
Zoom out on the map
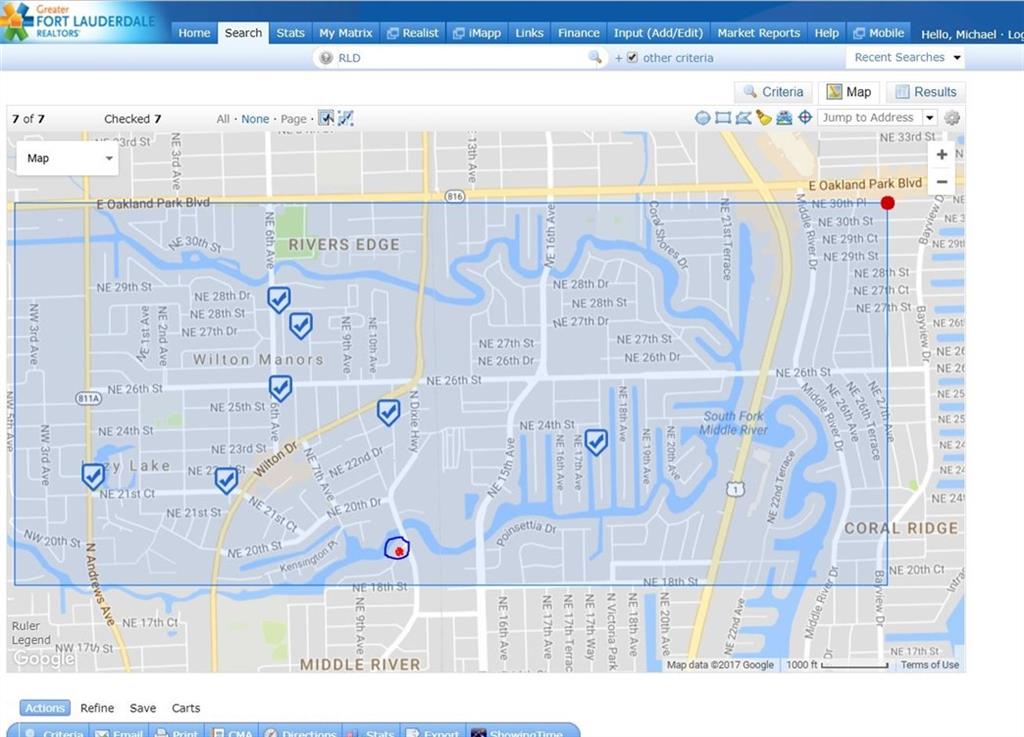(941, 182)
